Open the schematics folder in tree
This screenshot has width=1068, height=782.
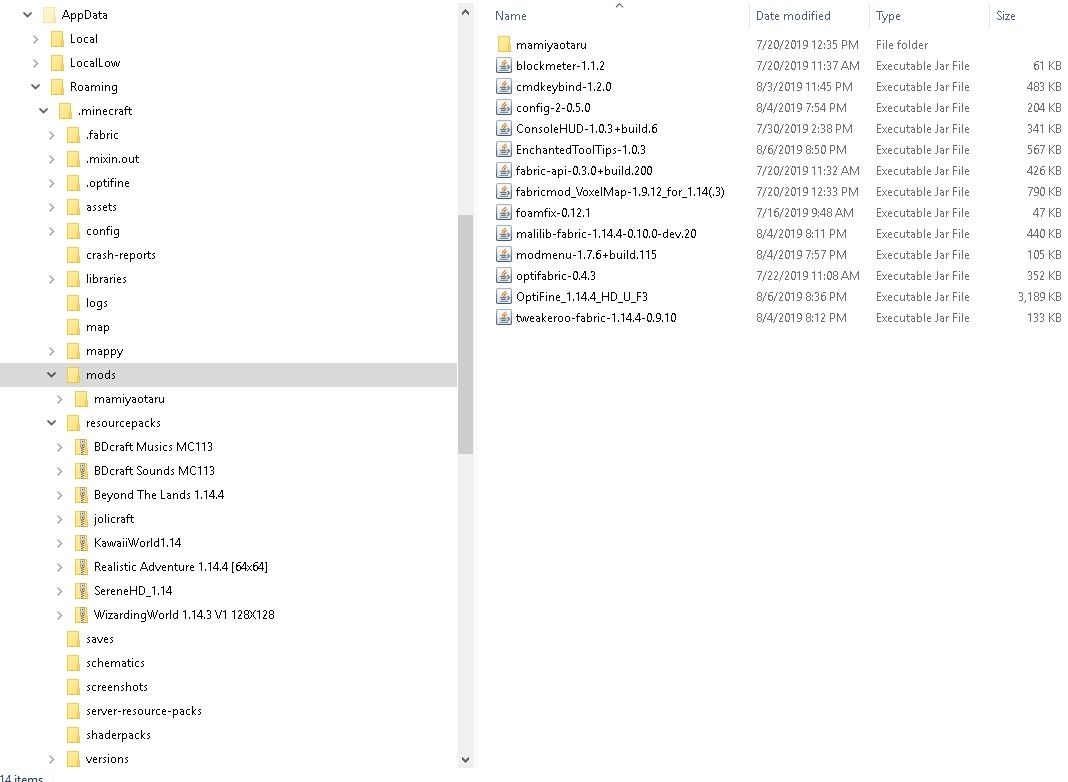click(115, 663)
